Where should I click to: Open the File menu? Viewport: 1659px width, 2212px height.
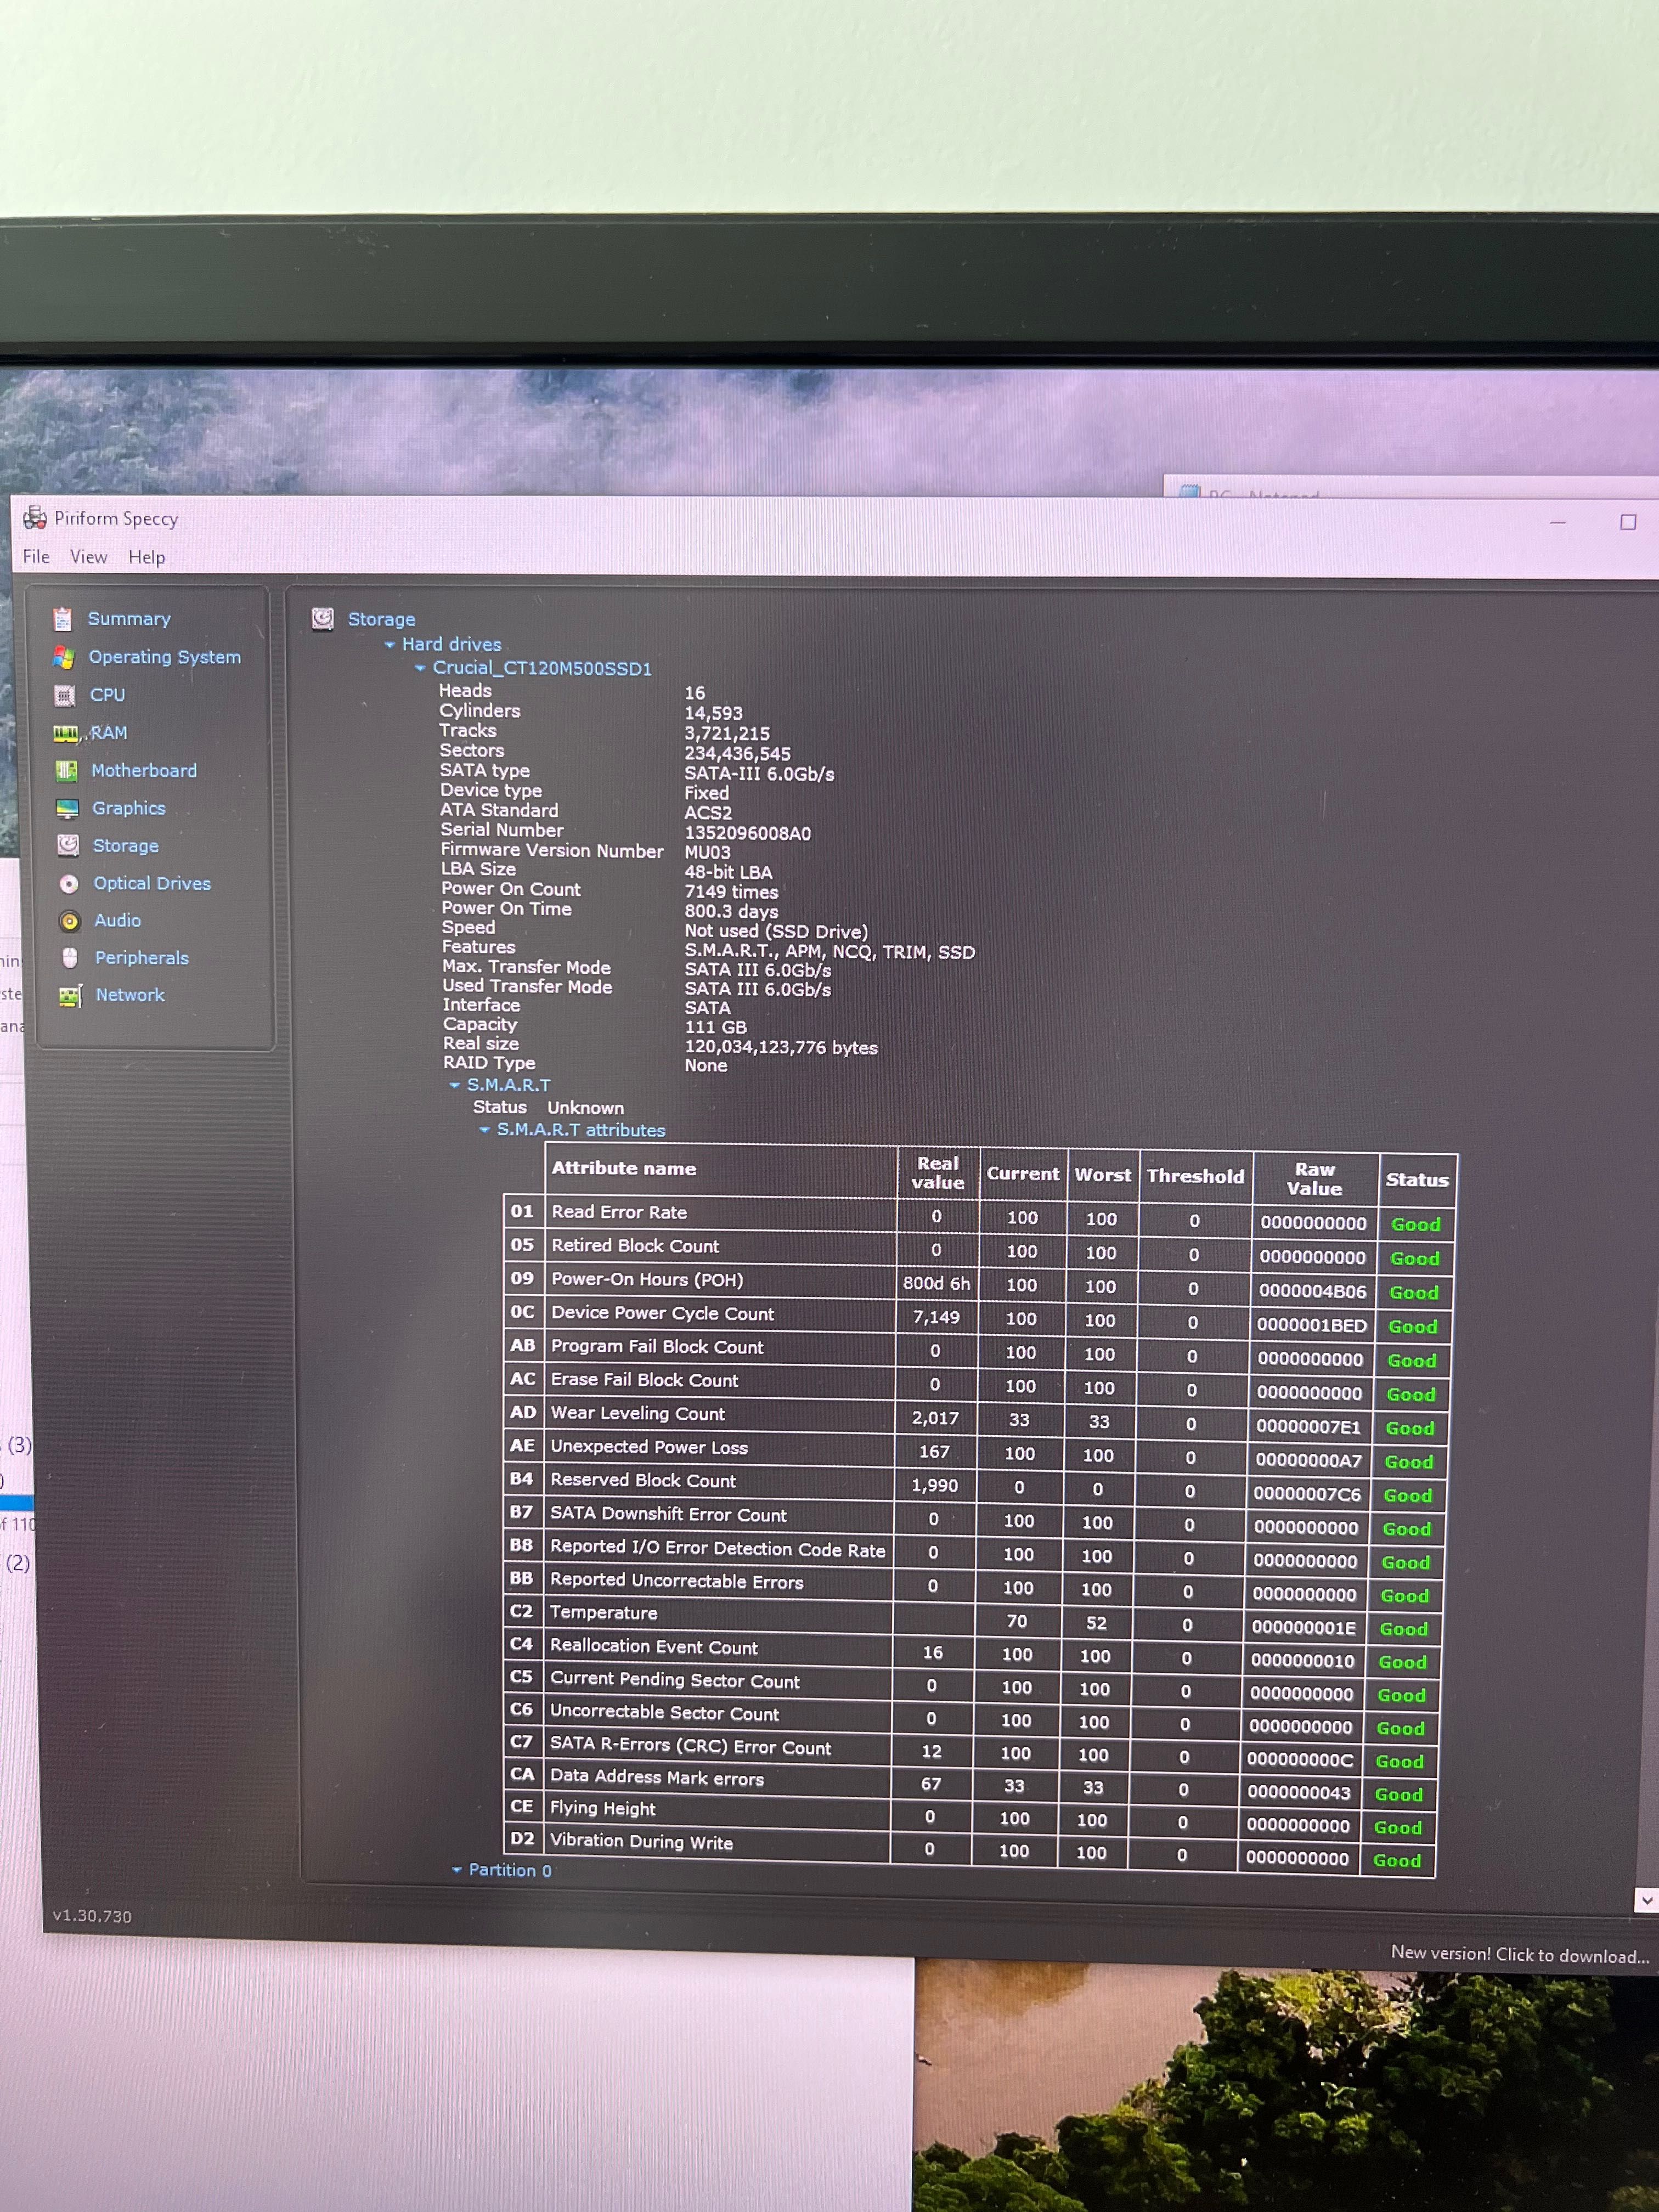(x=36, y=557)
